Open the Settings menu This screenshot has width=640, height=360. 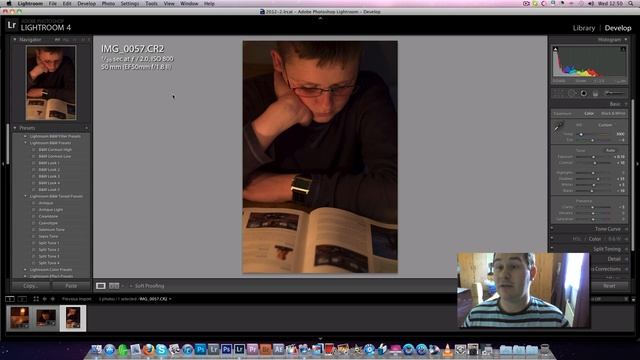(130, 4)
